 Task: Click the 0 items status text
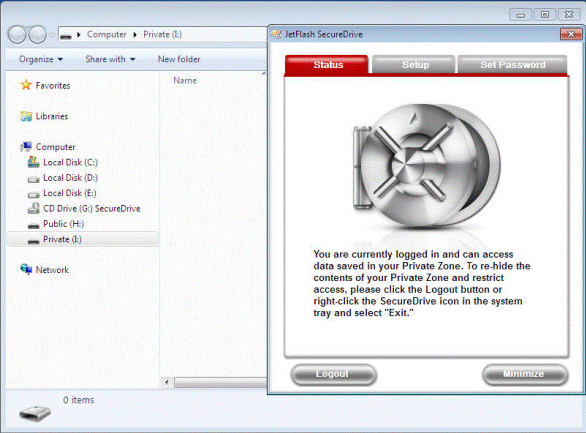78,400
